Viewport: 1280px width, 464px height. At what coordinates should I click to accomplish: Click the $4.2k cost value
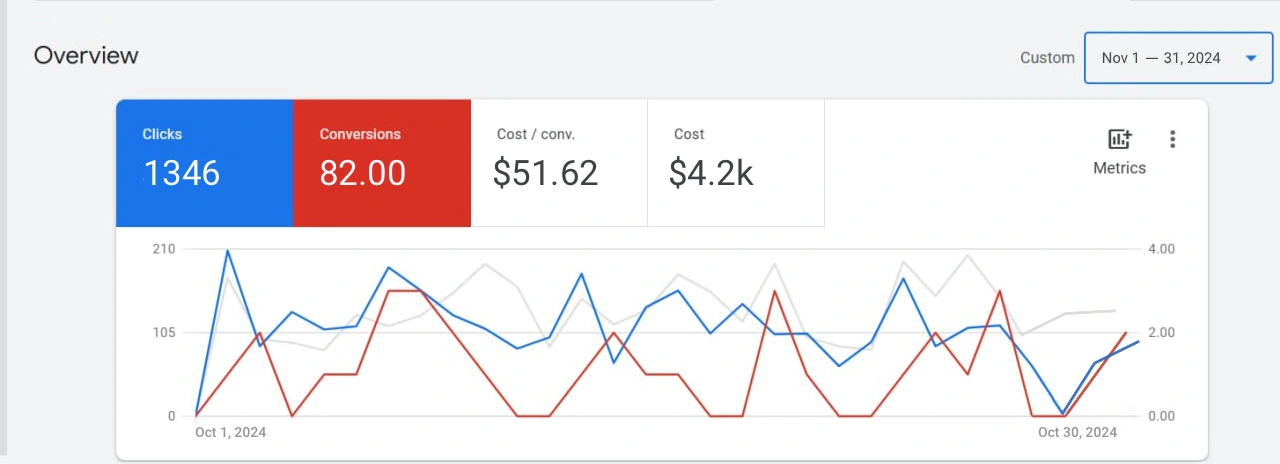point(710,174)
